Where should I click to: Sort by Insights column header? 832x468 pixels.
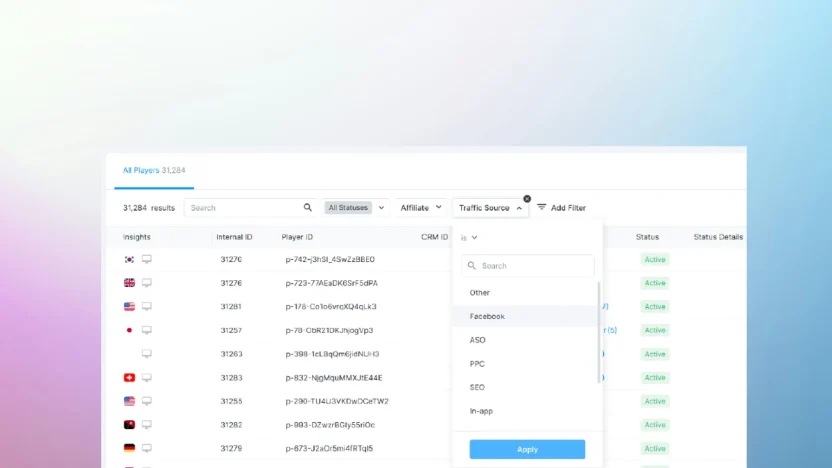pyautogui.click(x=136, y=237)
